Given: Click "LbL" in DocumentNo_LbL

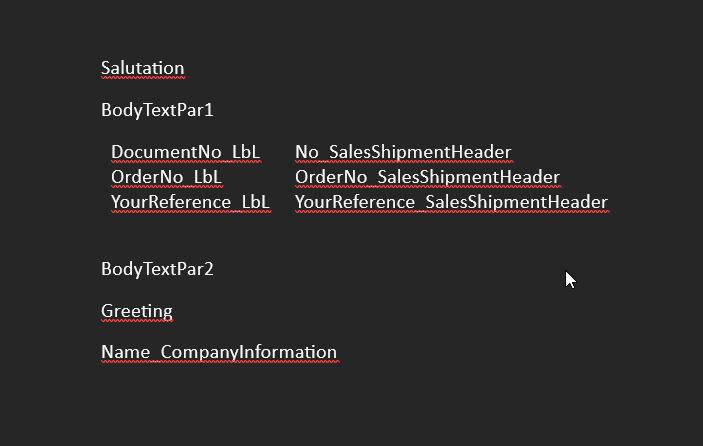Looking at the screenshot, I should 246,152.
